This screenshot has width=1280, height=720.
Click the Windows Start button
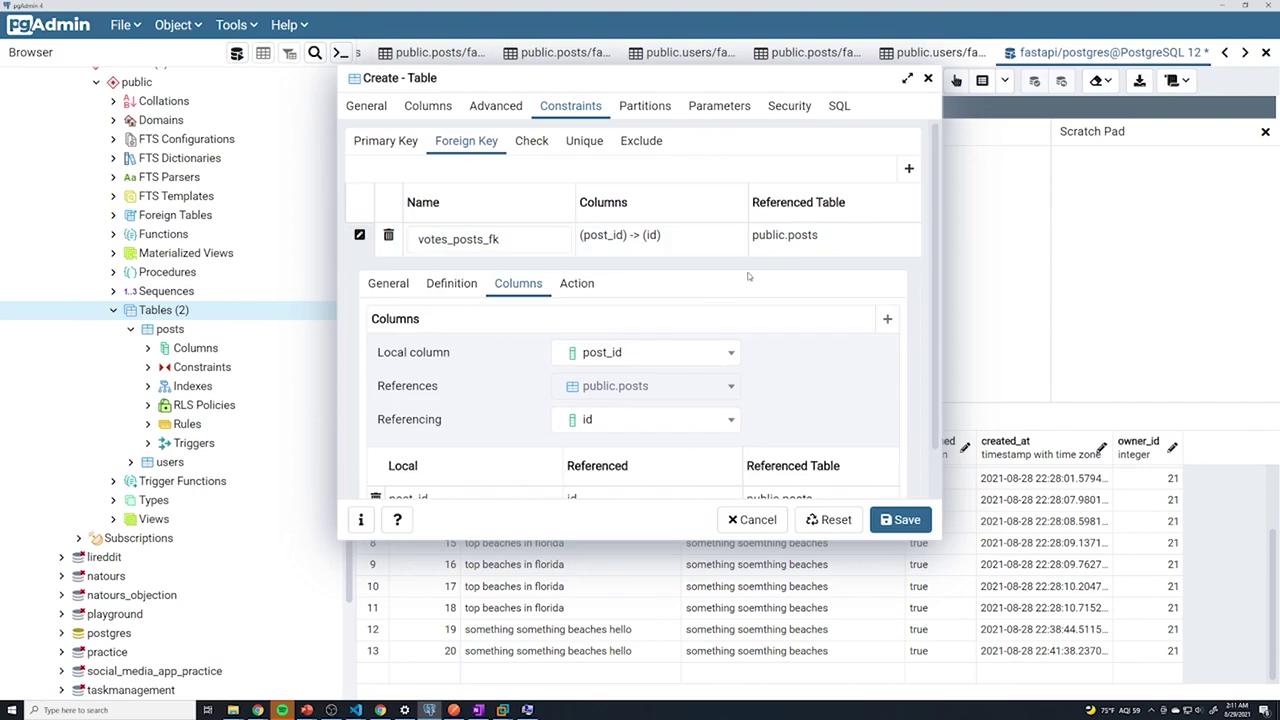[x=11, y=710]
